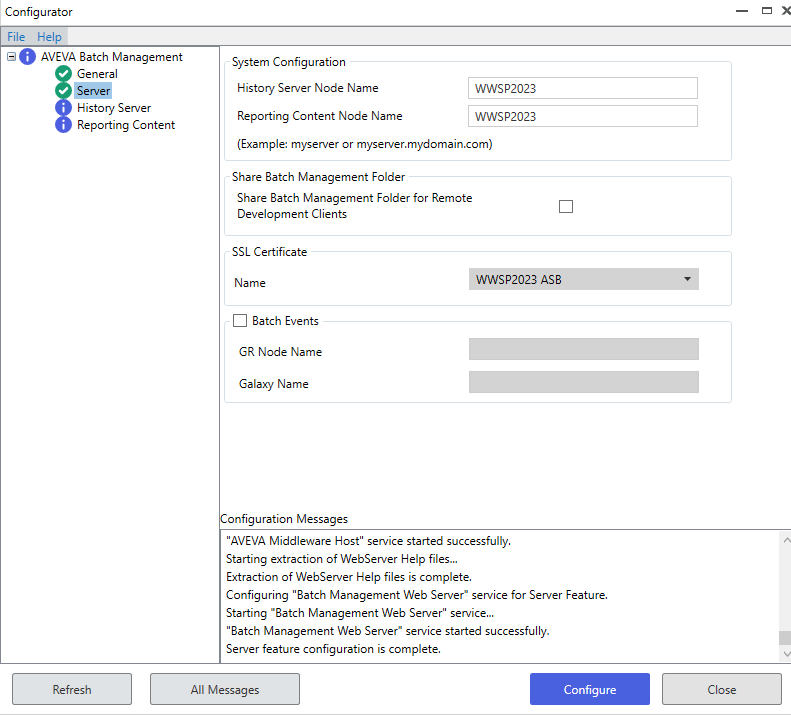The width and height of the screenshot is (791, 715).
Task: Open the Help menu
Action: click(x=49, y=37)
